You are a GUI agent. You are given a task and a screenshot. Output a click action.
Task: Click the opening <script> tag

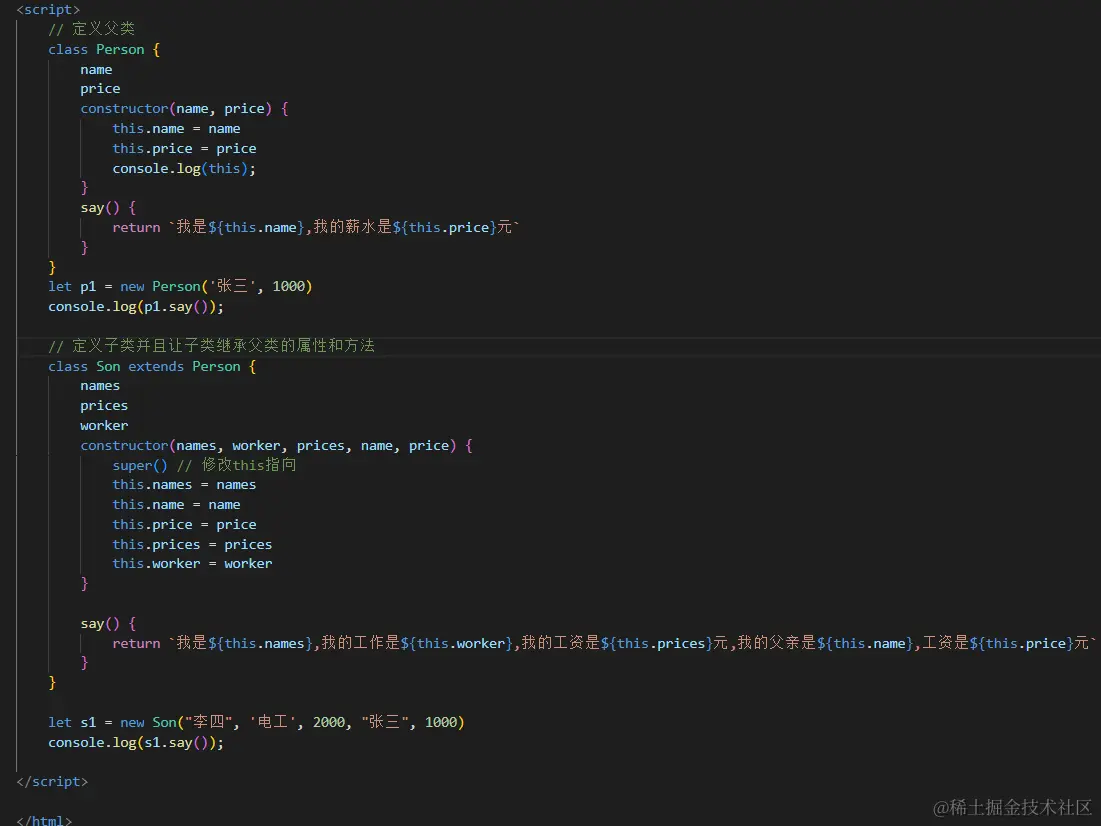pyautogui.click(x=48, y=10)
